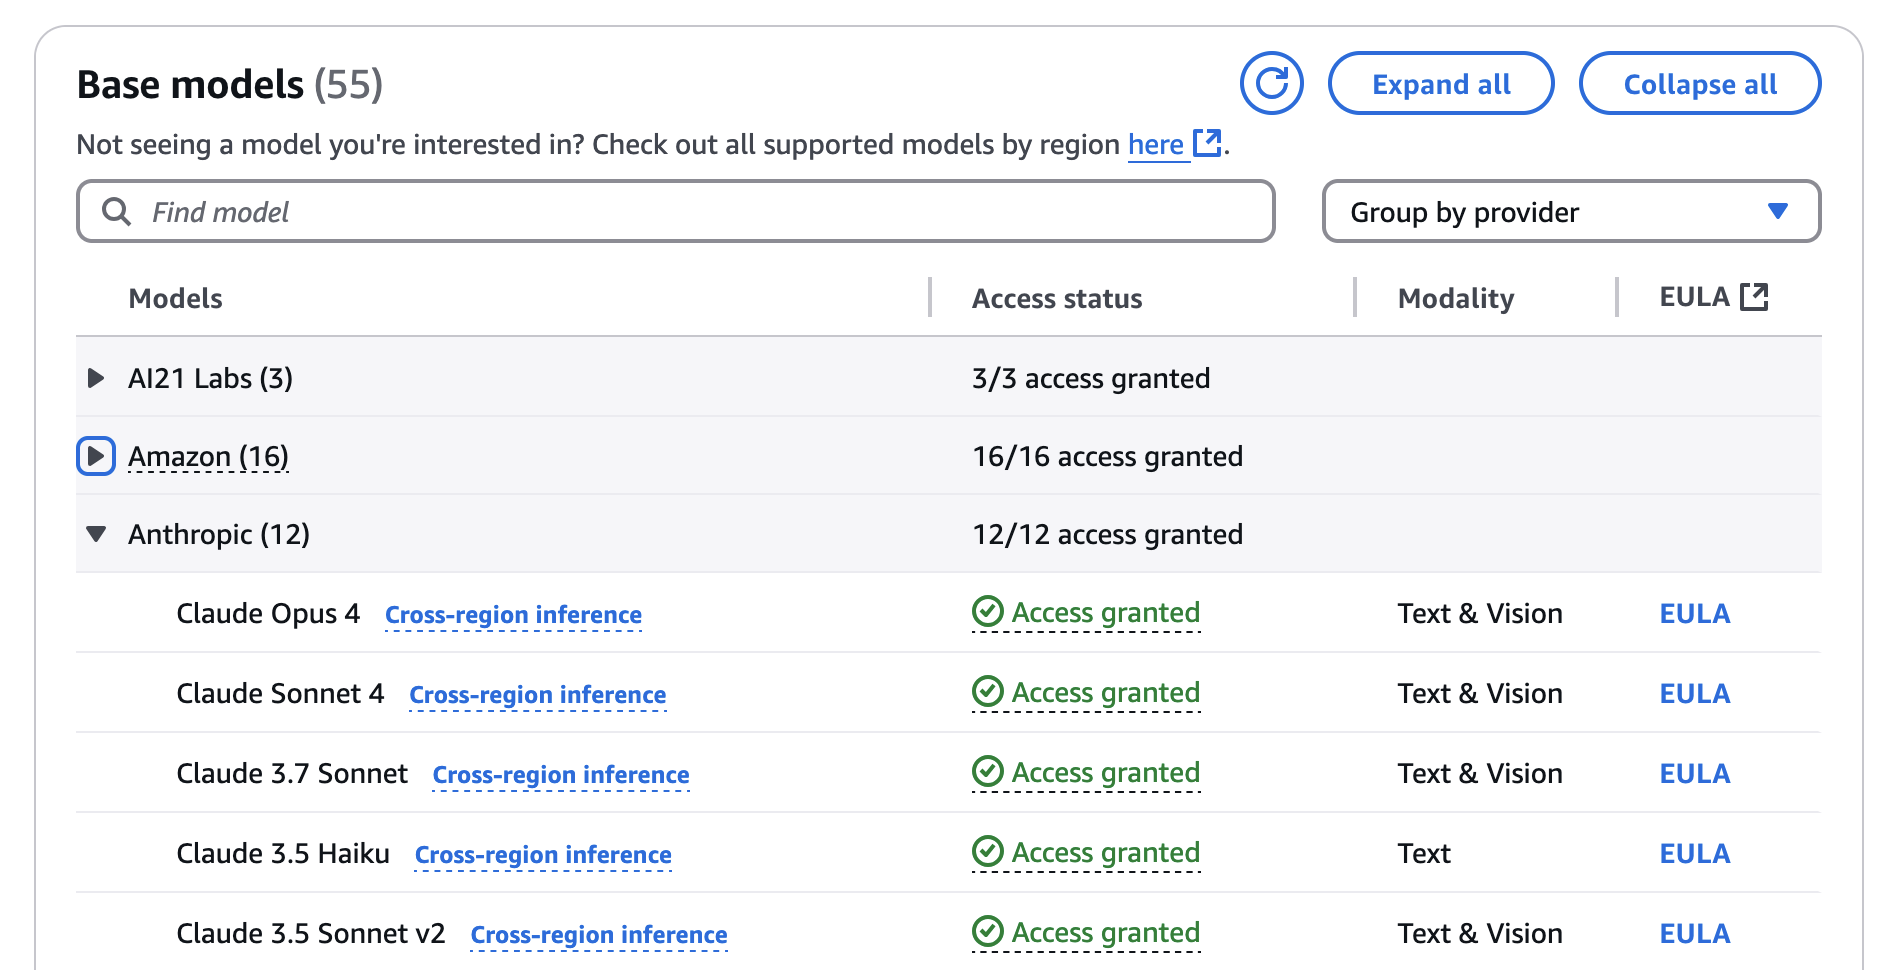Expand the Amazon (16) provider group
This screenshot has height=970, width=1900.
(x=96, y=456)
